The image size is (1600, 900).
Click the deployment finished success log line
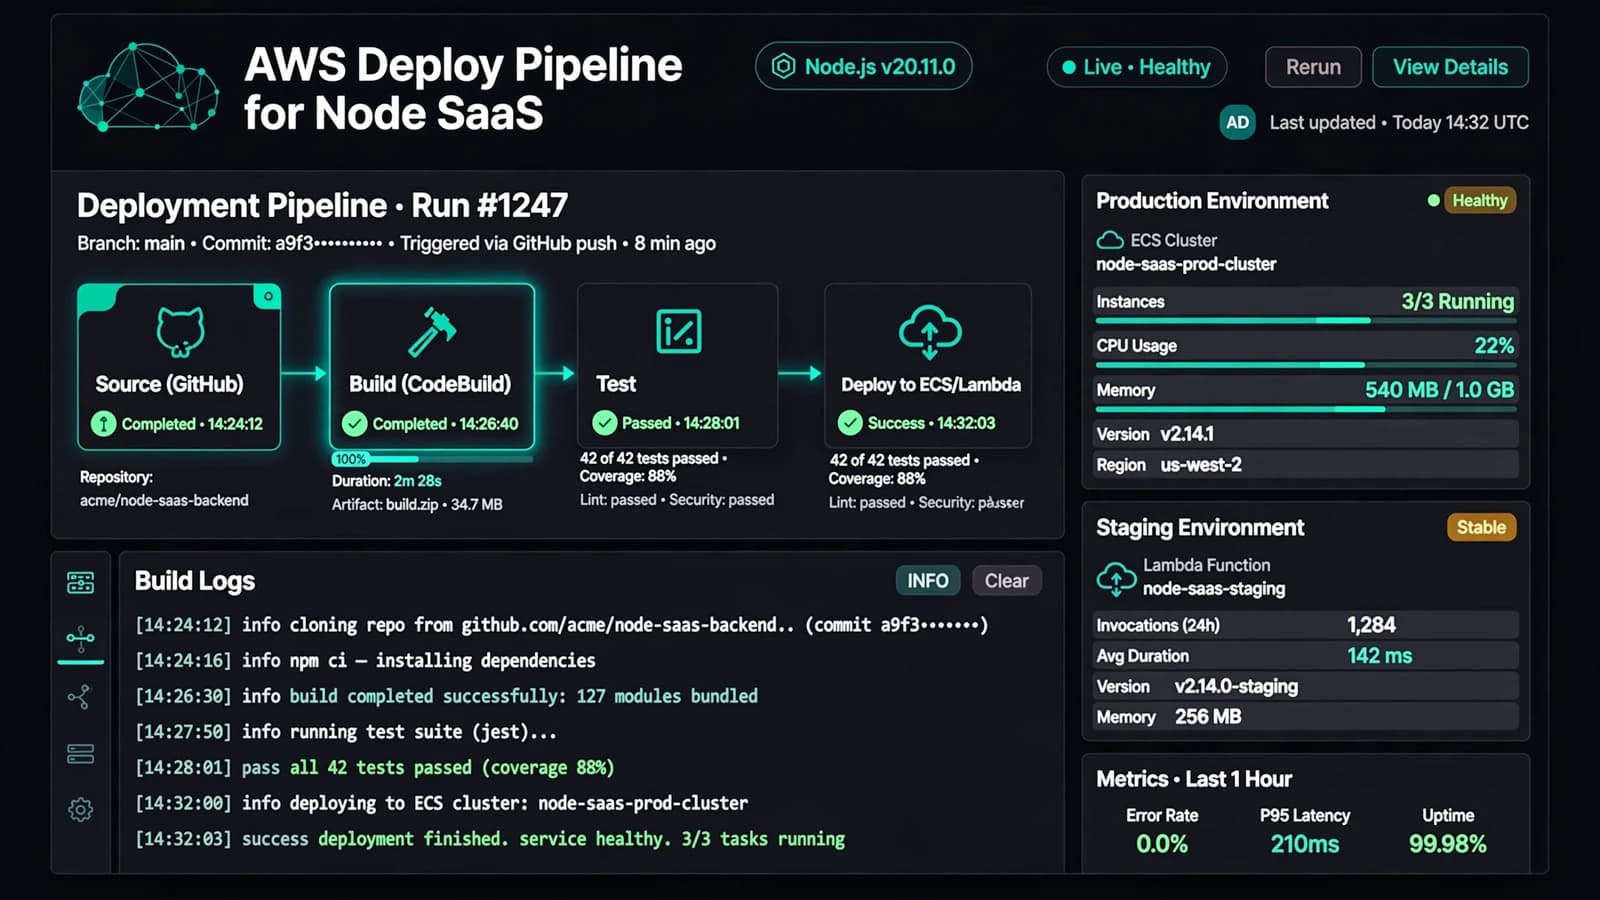pos(490,839)
